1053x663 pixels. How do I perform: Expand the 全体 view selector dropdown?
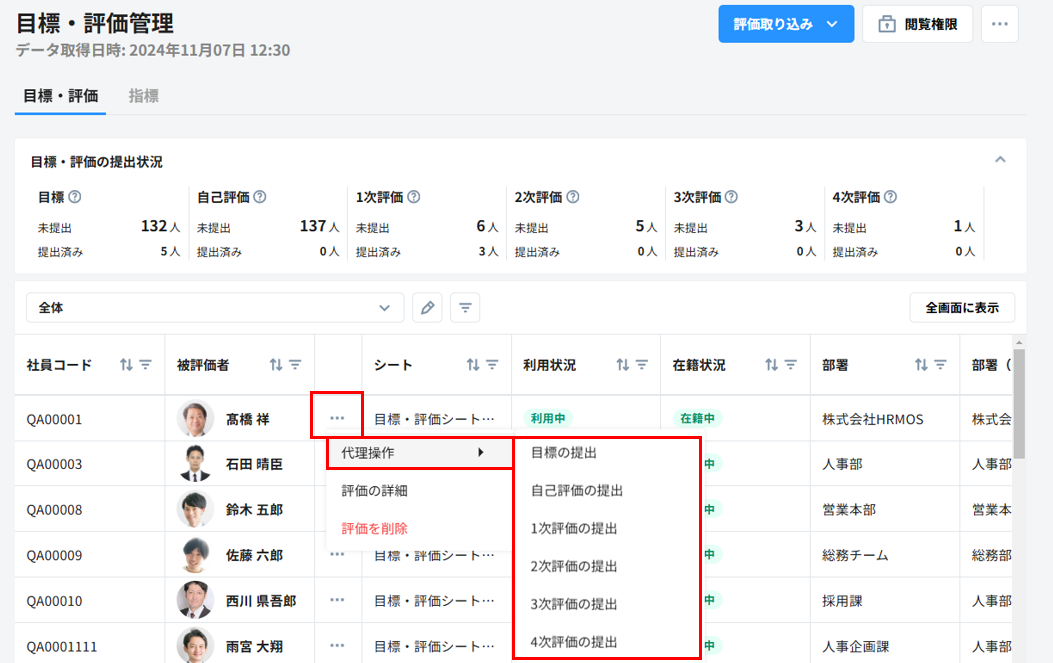[x=215, y=308]
